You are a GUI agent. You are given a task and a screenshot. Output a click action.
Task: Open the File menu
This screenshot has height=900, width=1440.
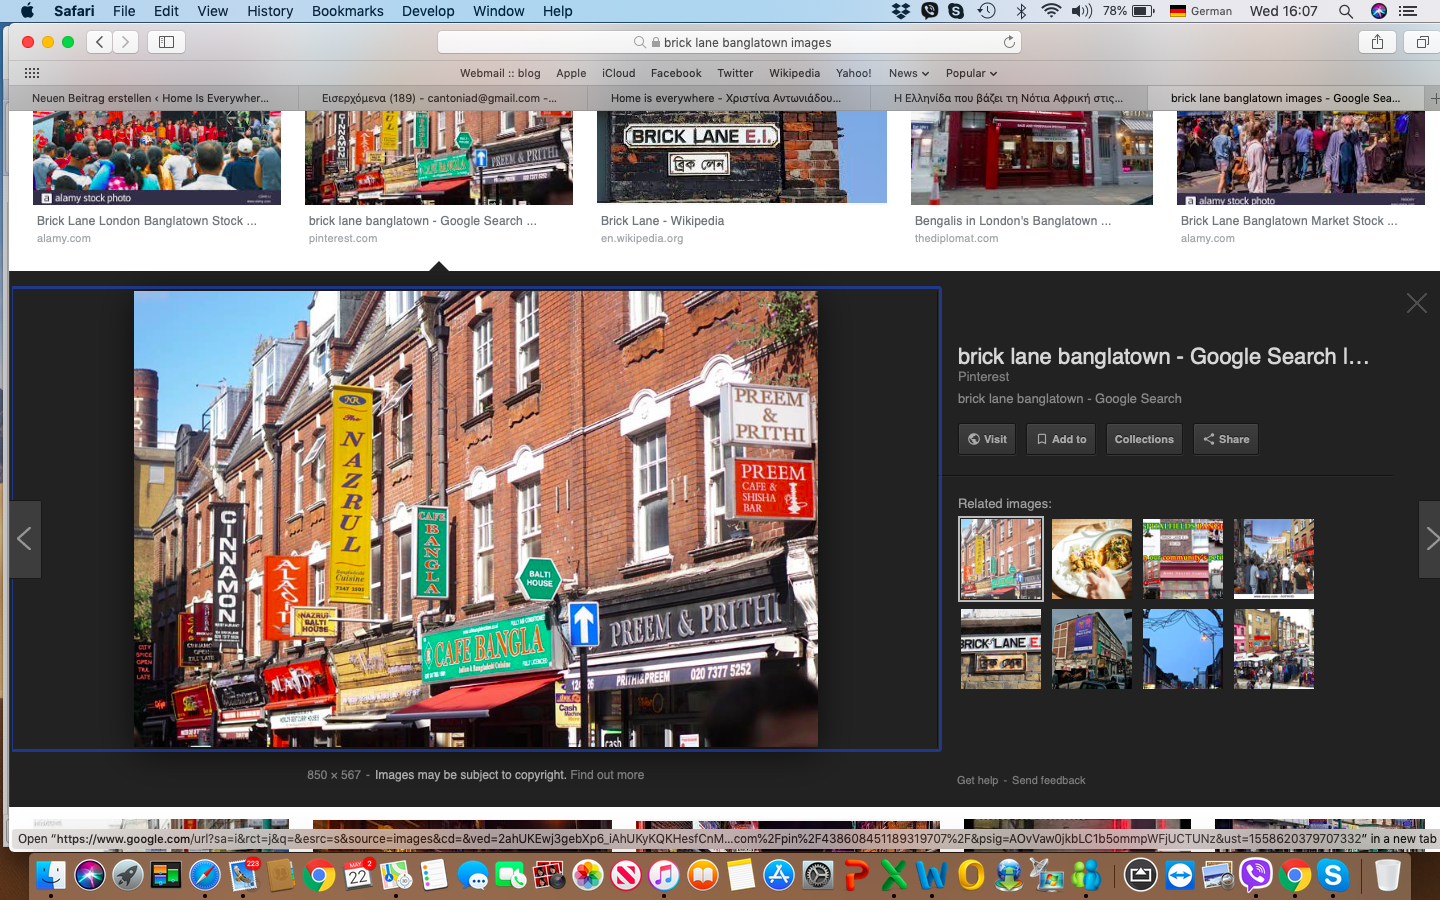[124, 11]
